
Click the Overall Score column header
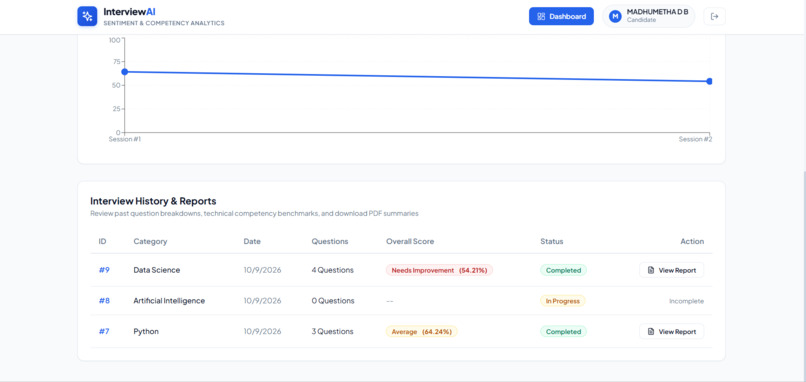410,241
